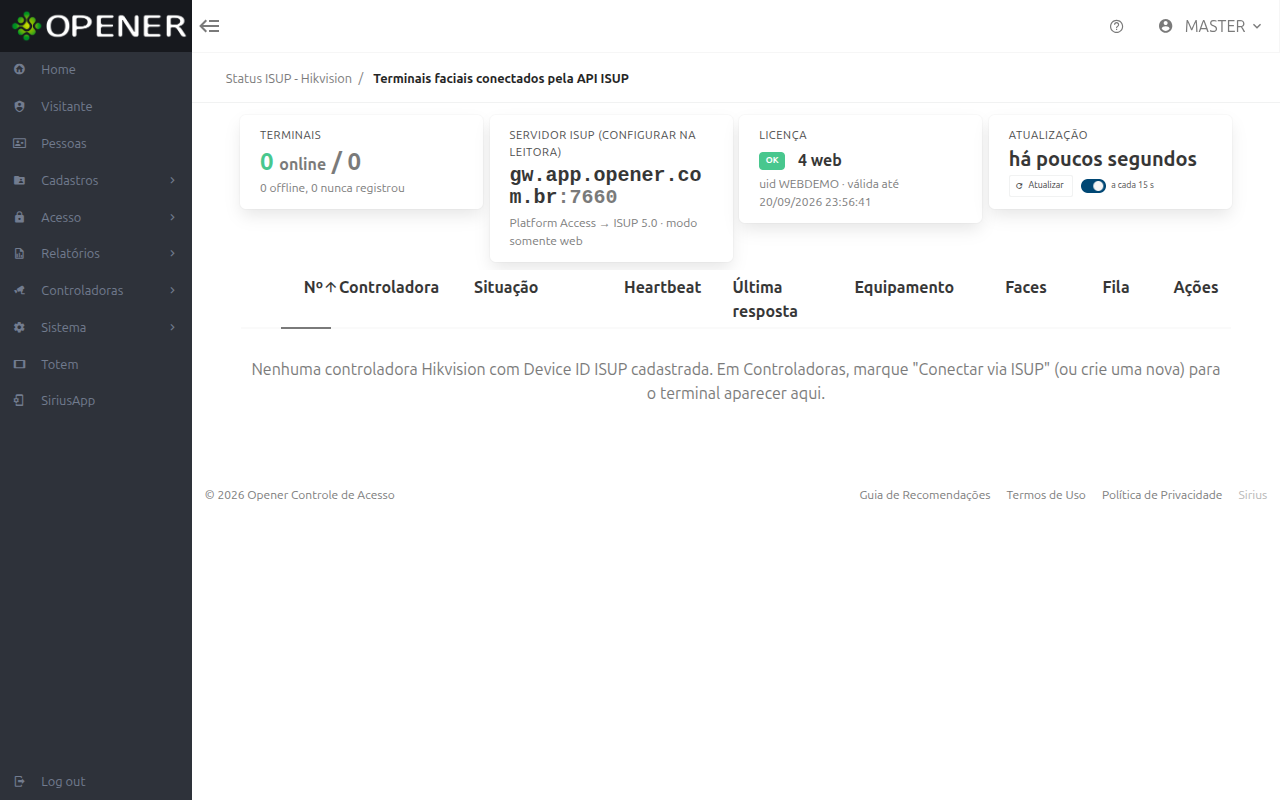
Task: Click the Relatórios document icon
Action: [20, 254]
